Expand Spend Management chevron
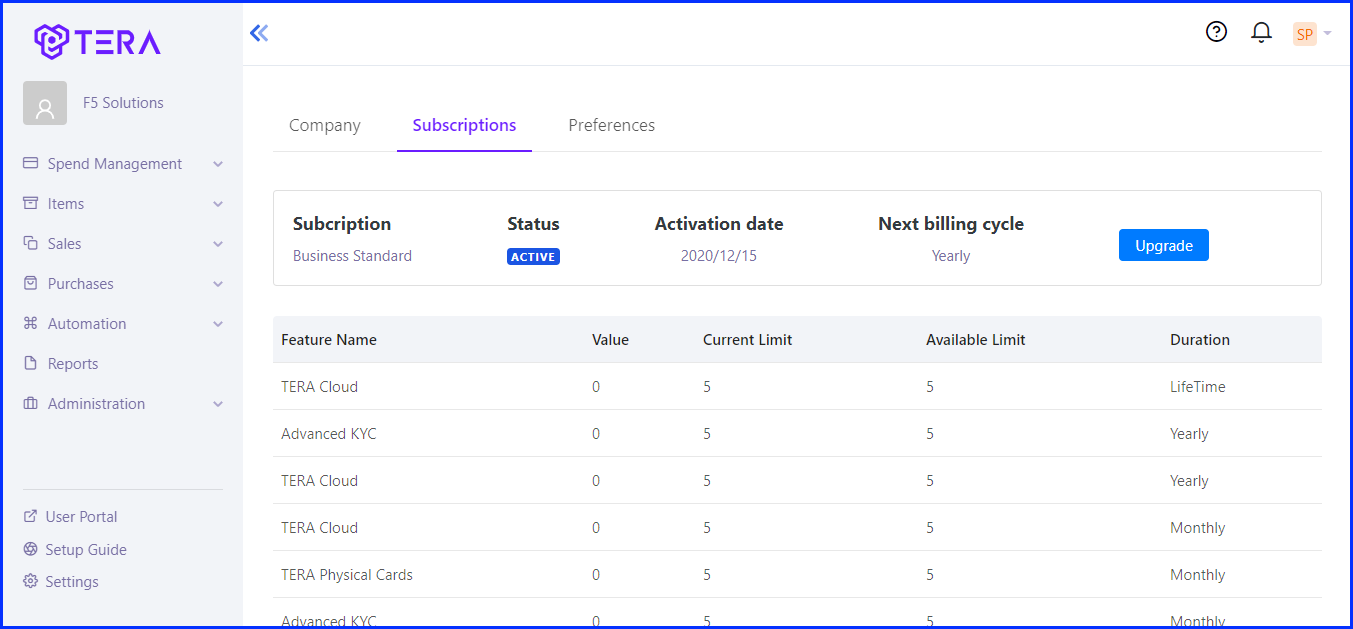Screen dimensions: 1353x629 pyautogui.click(x=218, y=164)
